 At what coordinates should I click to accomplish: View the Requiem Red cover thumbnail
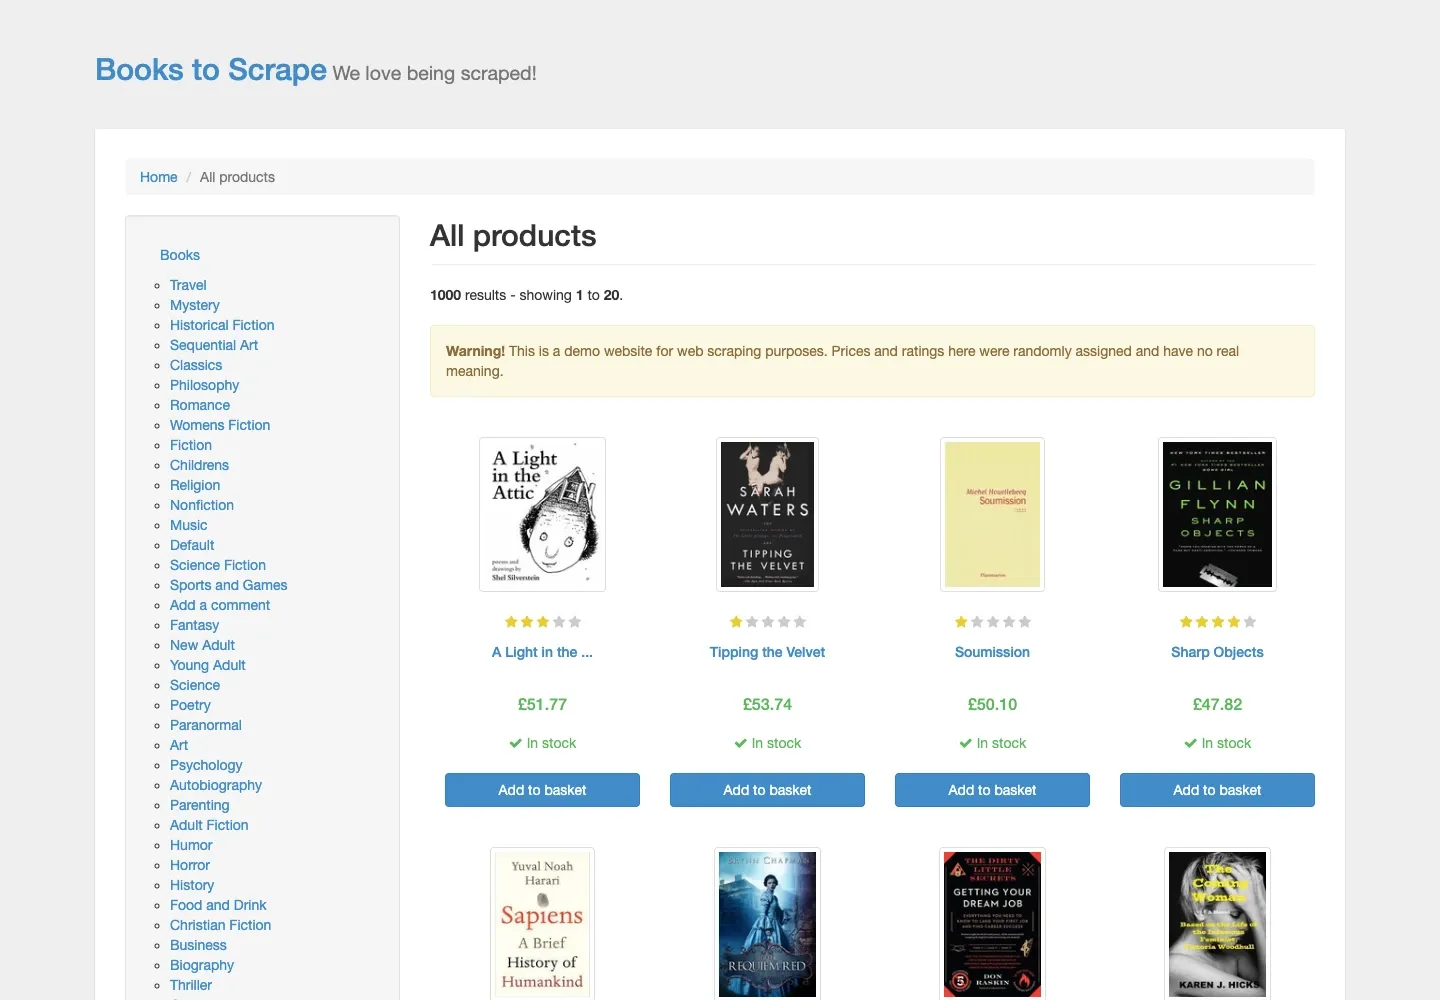(x=767, y=923)
